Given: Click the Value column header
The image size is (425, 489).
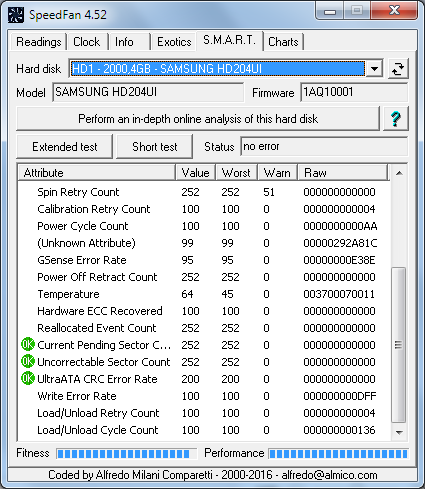Looking at the screenshot, I should pos(196,173).
